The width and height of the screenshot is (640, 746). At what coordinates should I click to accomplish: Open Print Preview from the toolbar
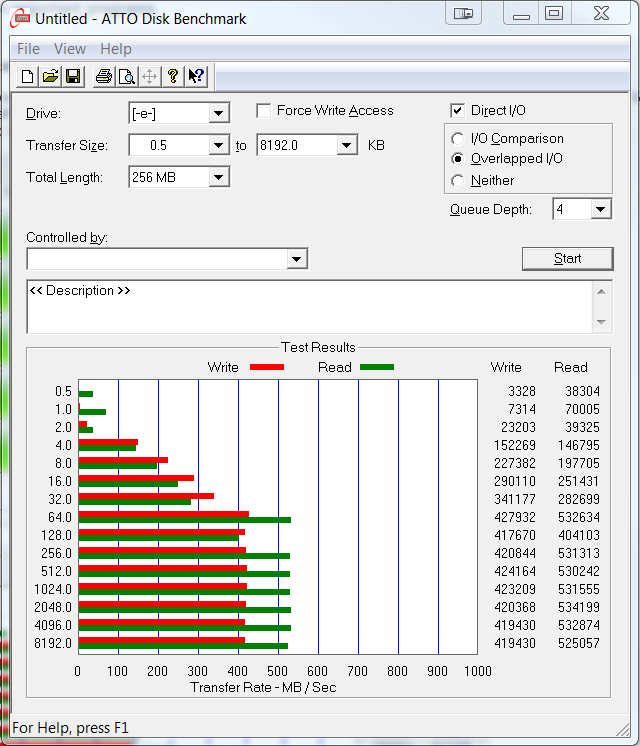coord(127,76)
